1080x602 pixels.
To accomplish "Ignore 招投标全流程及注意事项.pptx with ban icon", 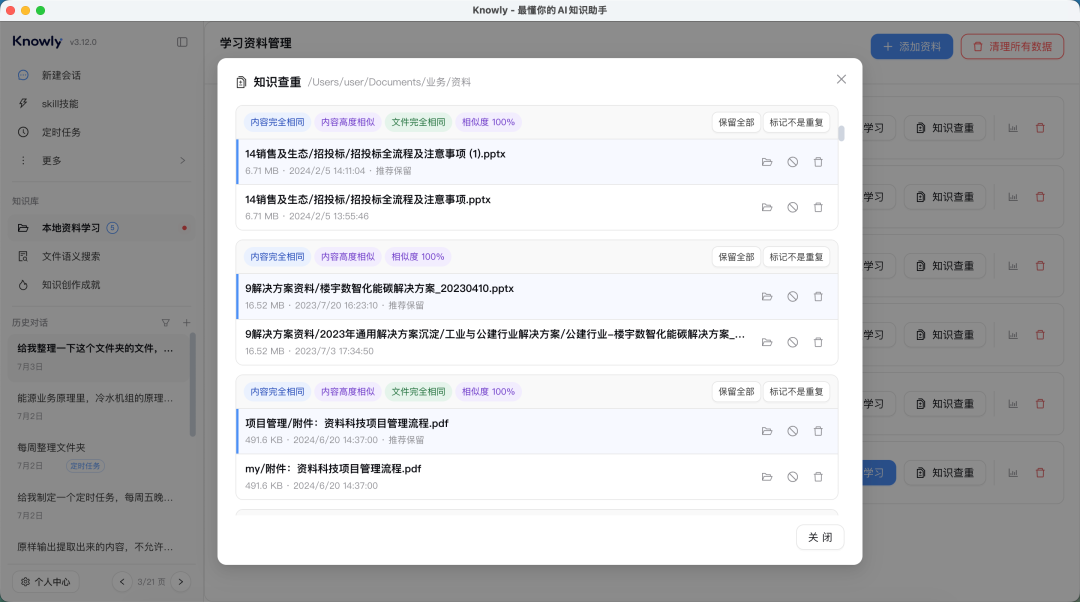I will 793,207.
